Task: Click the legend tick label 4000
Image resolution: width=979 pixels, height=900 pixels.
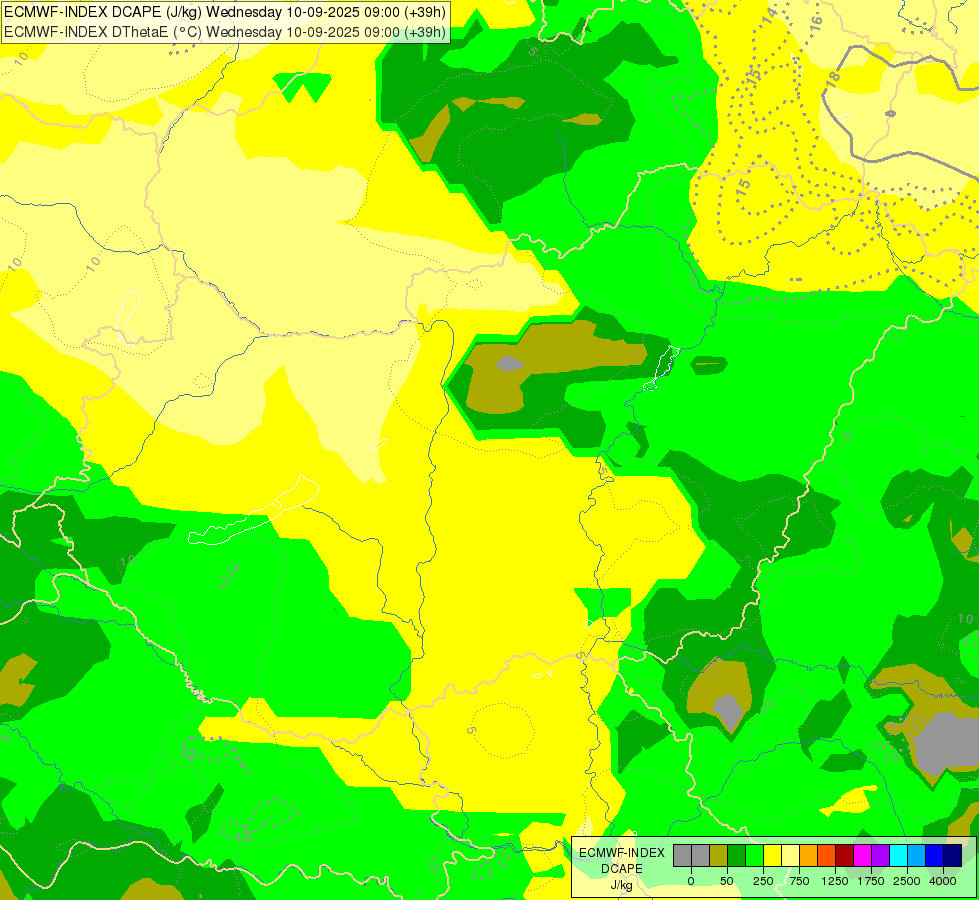Action: tap(943, 881)
